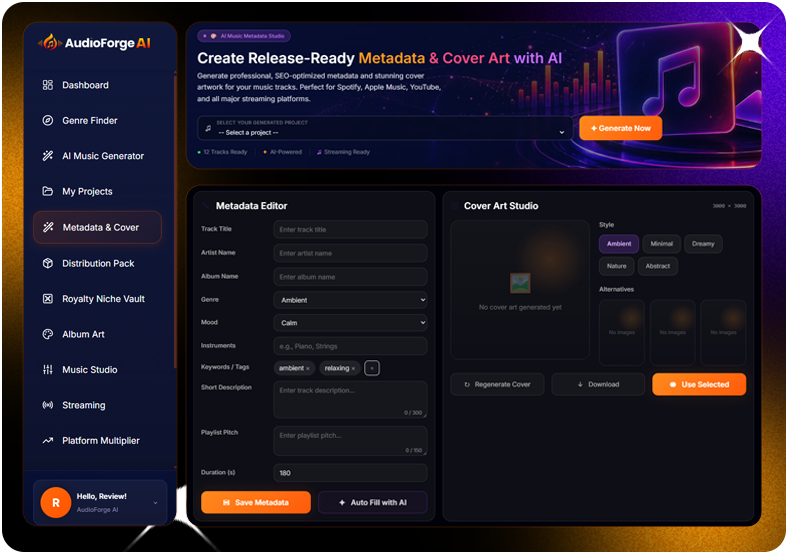Click the Streaming broadcast icon
Viewport: 788px width, 554px height.
(48, 405)
